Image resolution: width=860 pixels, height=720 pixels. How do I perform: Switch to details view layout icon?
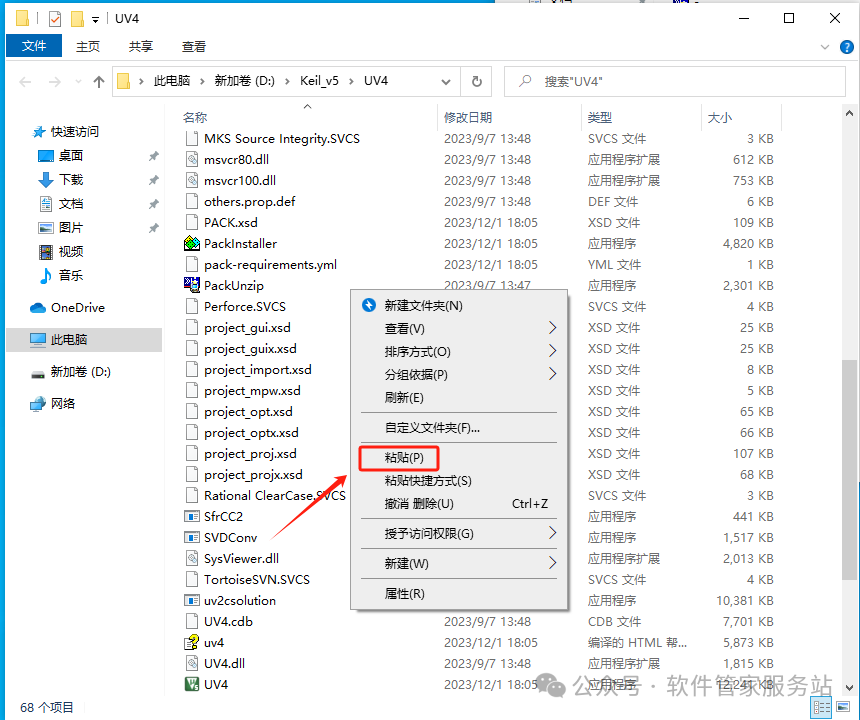[821, 708]
